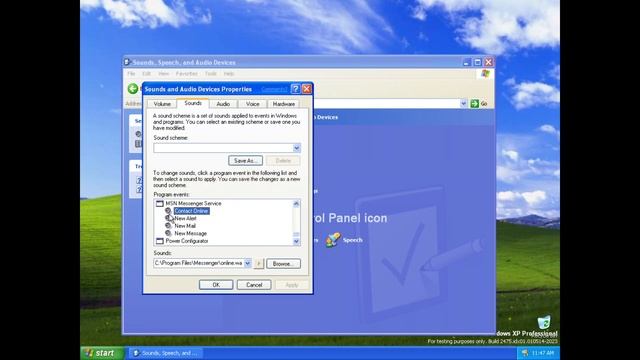This screenshot has height=360, width=640.
Task: Open the Recycle Bin on desktop
Action: (x=544, y=324)
